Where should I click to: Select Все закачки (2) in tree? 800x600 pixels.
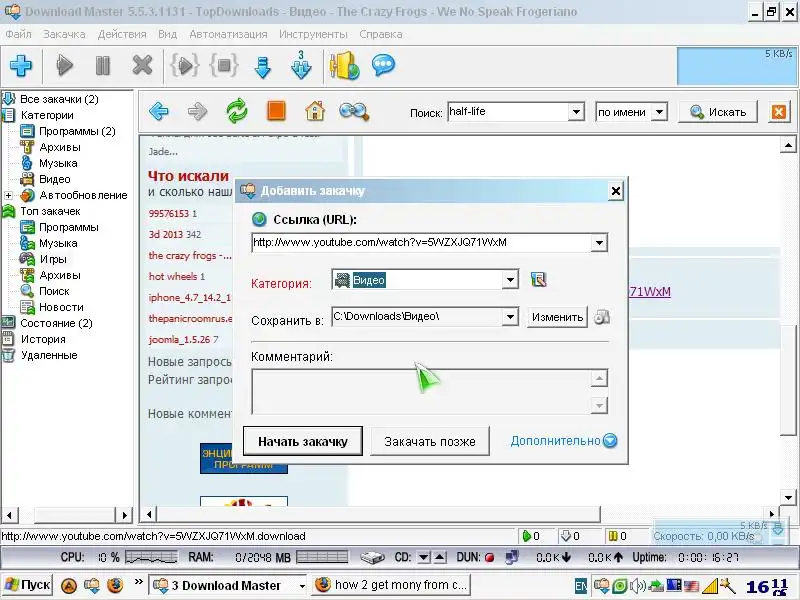point(59,99)
